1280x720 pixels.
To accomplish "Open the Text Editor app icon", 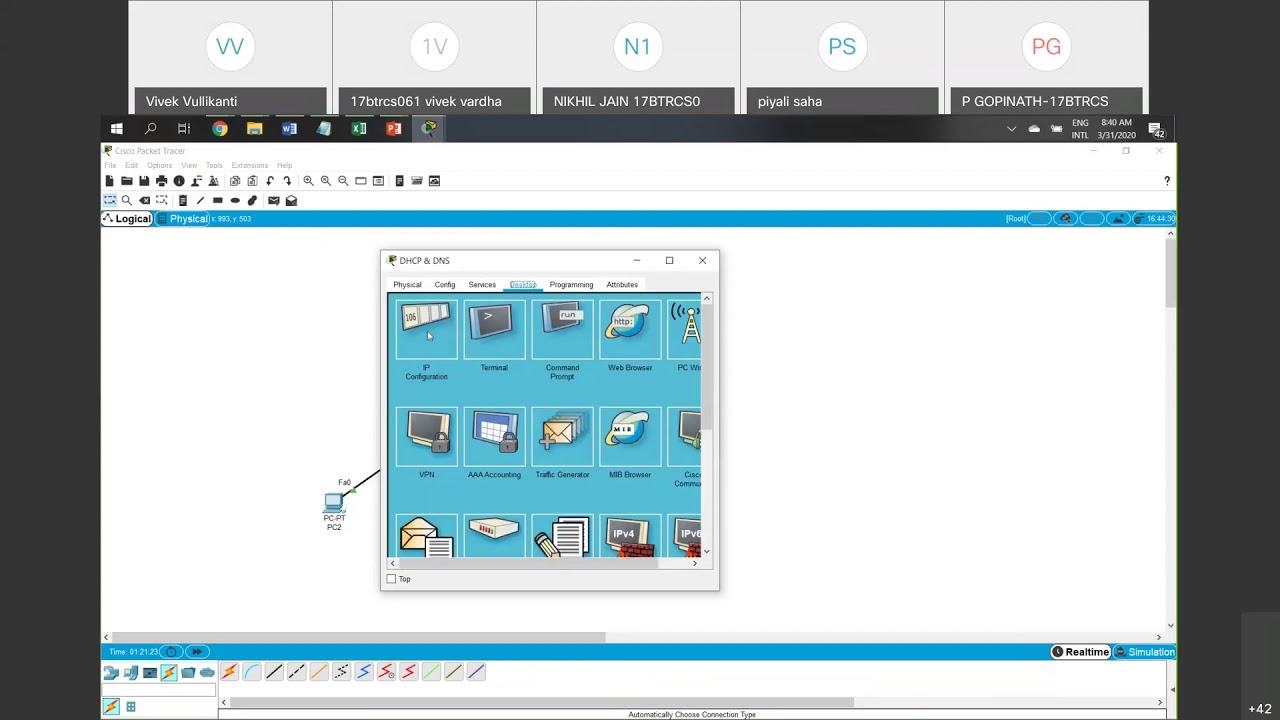I will [562, 537].
